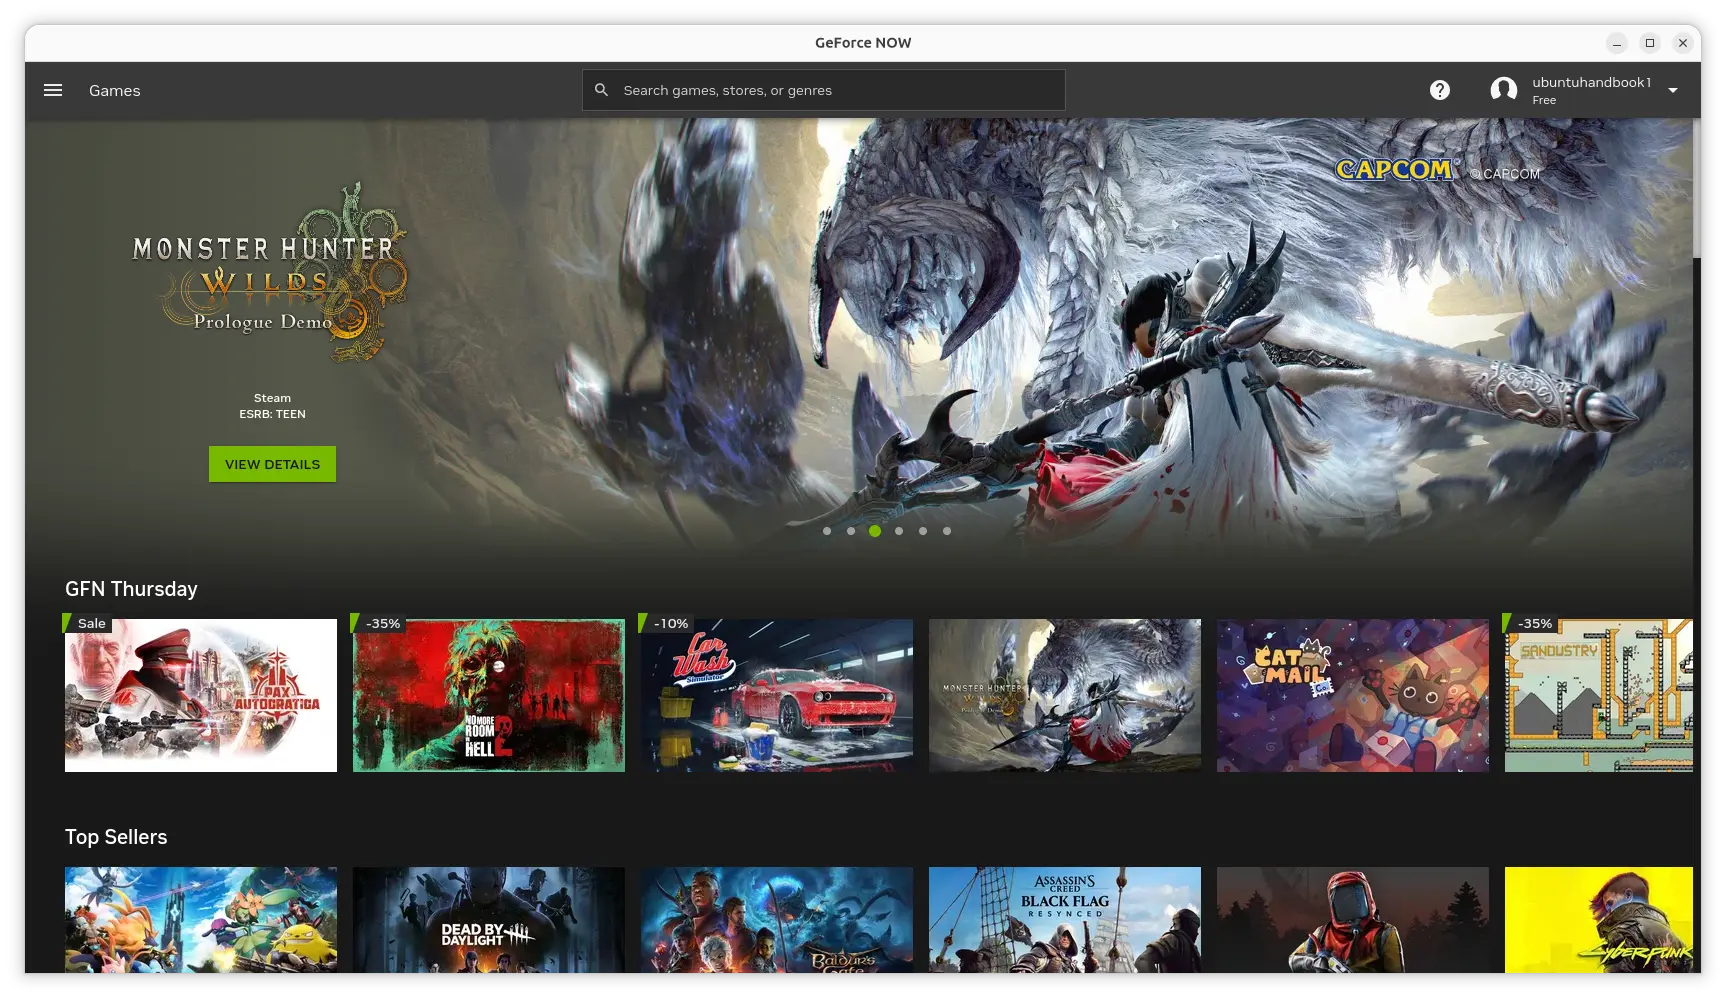The width and height of the screenshot is (1726, 998).
Task: Go to the sixth hero carousel dot
Action: pos(947,531)
